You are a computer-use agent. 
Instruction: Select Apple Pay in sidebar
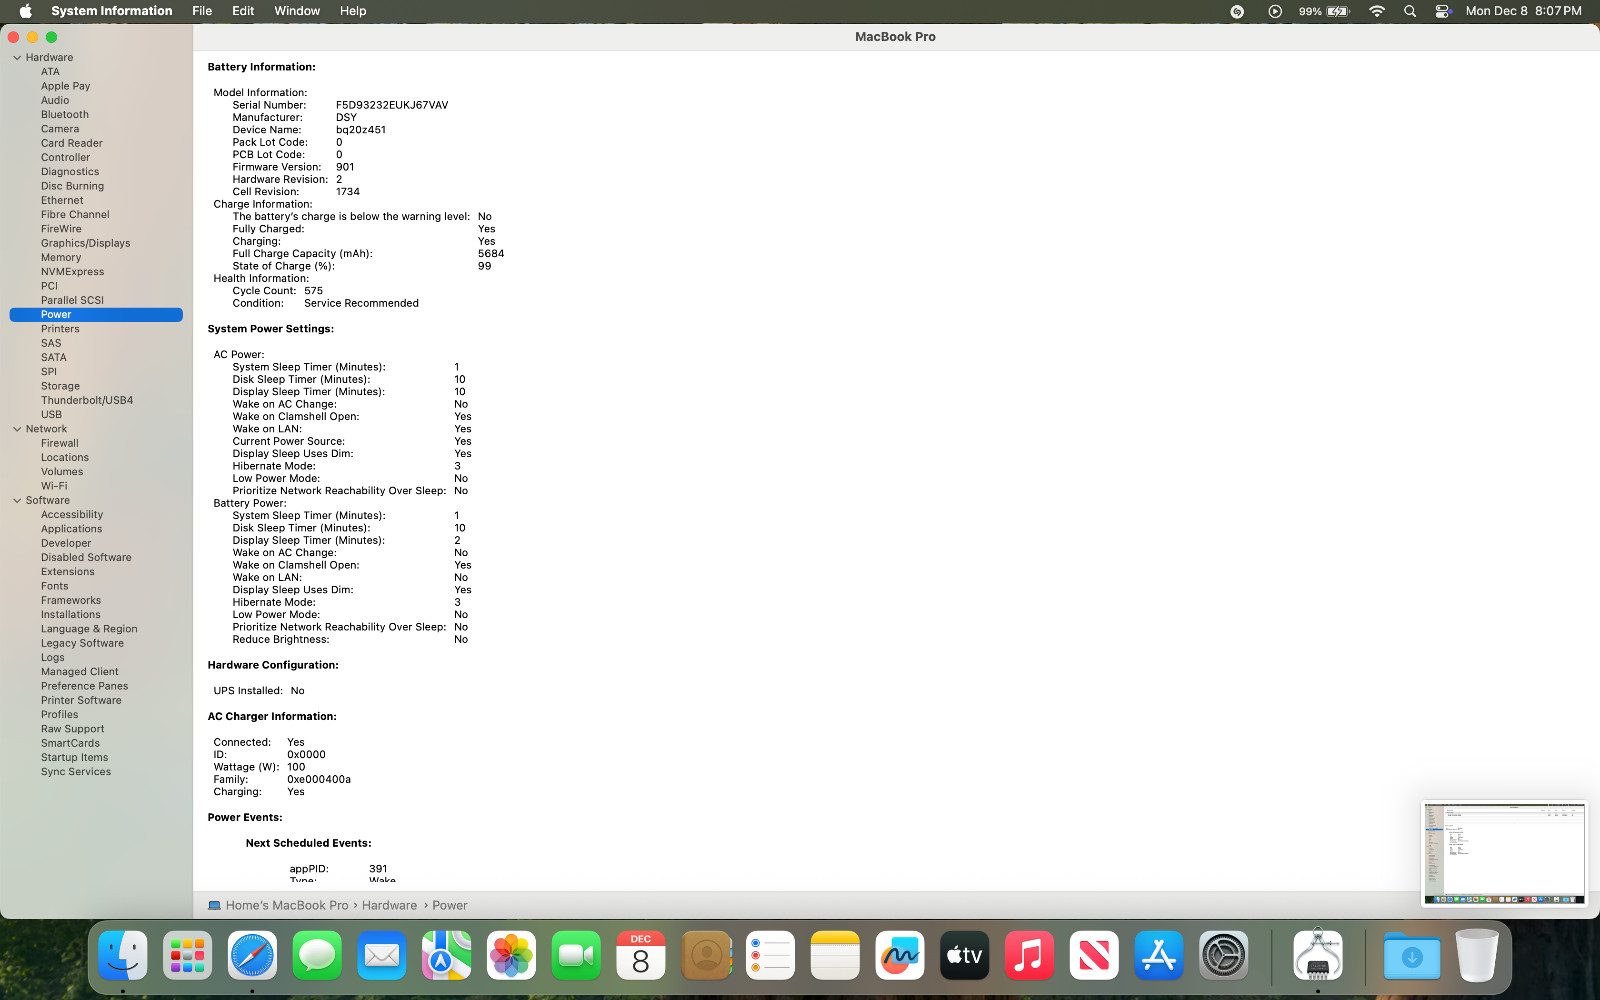pos(65,86)
